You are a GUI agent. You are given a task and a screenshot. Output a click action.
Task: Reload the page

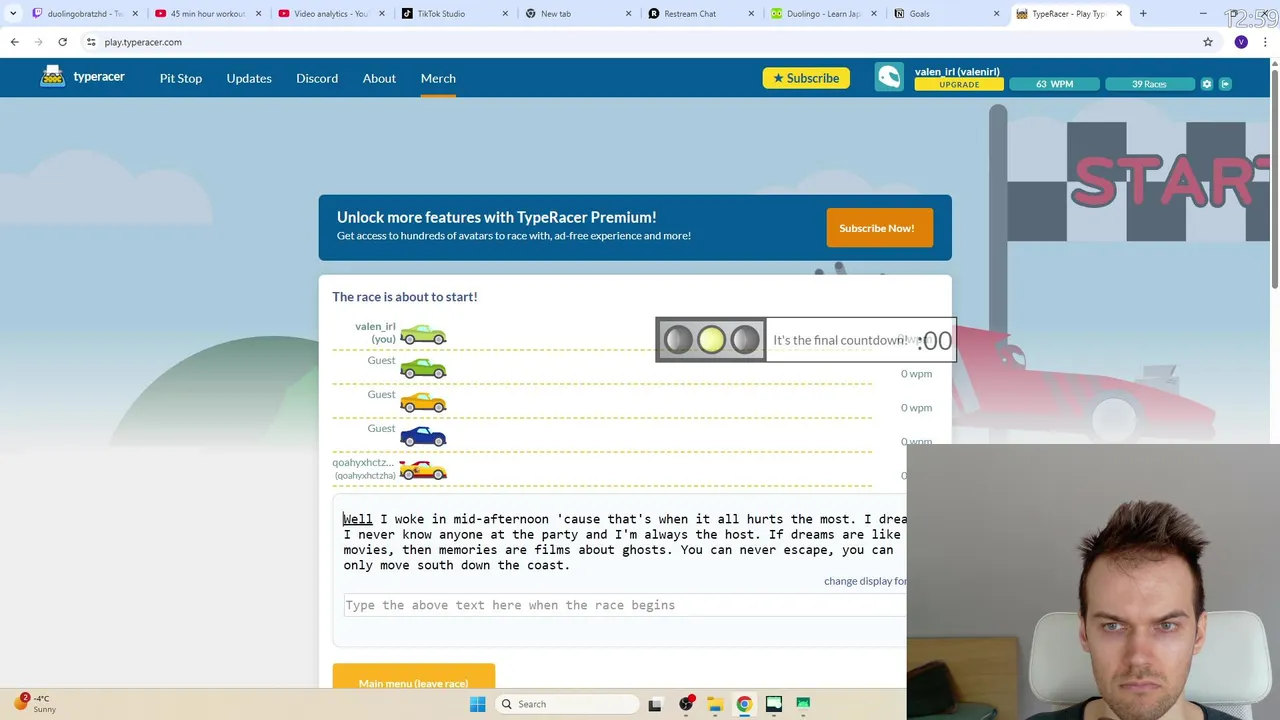(62, 42)
